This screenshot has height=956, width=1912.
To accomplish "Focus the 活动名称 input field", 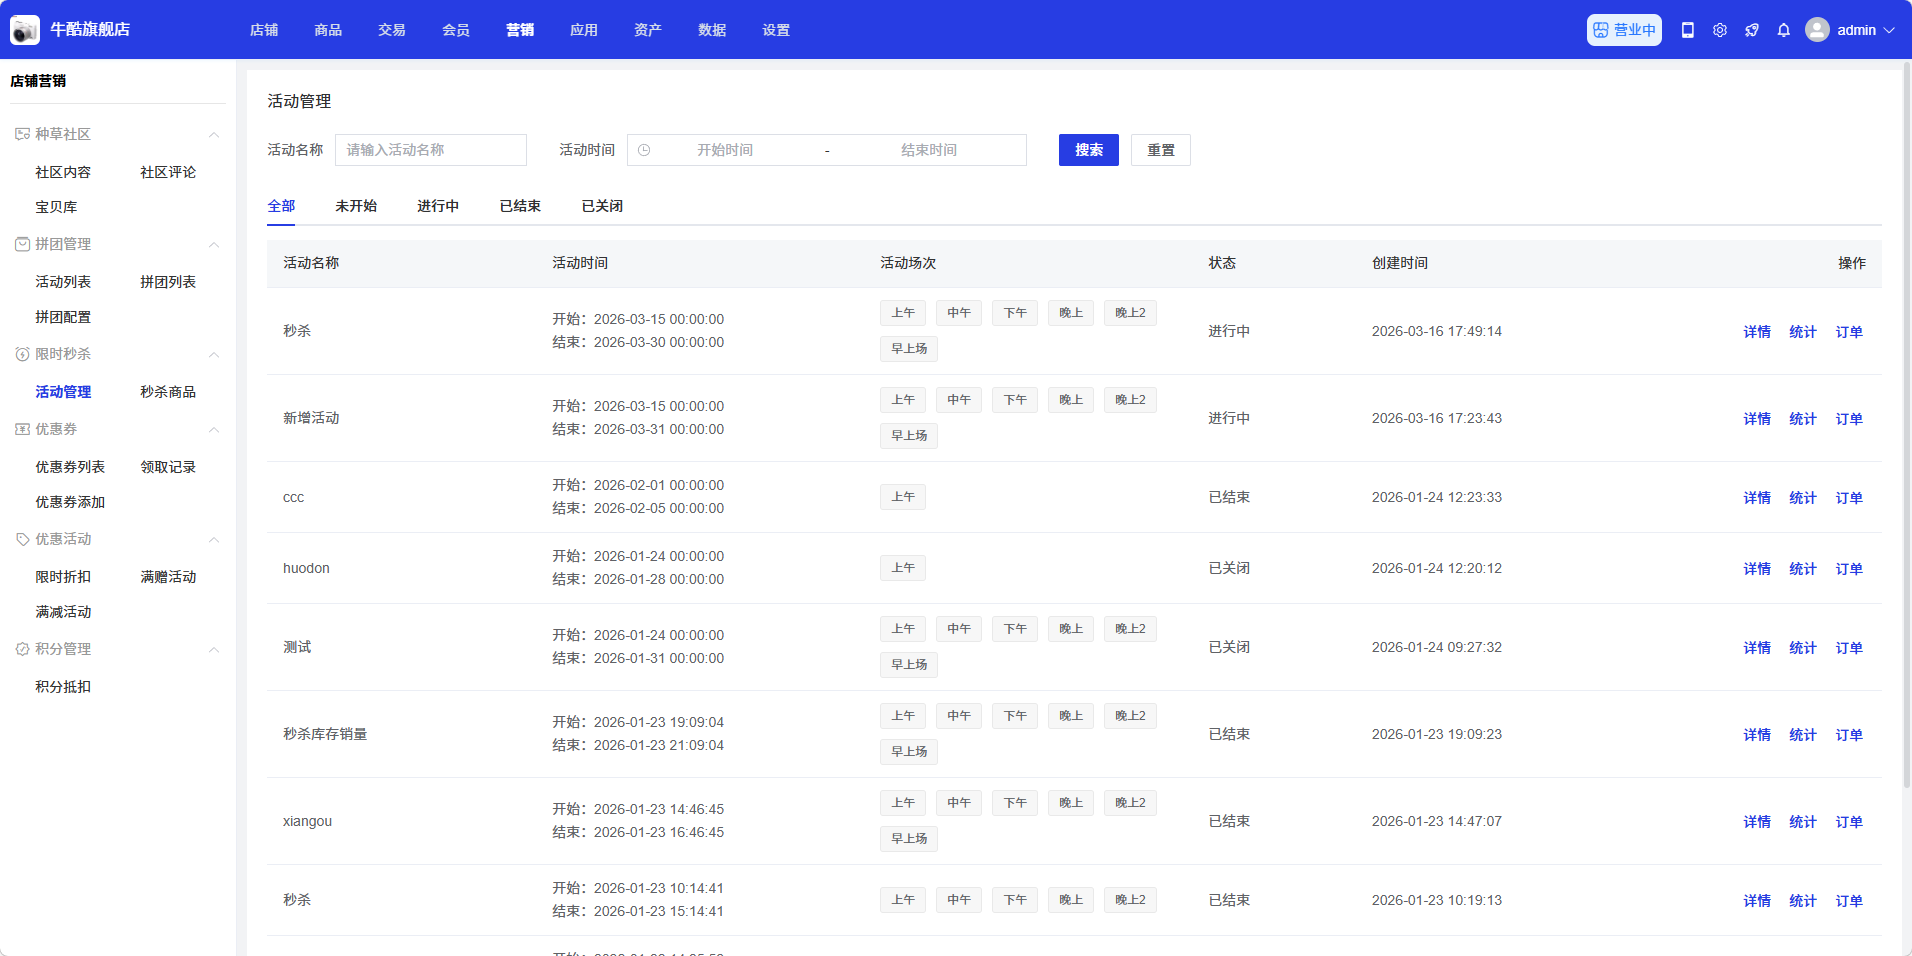I will (x=430, y=150).
